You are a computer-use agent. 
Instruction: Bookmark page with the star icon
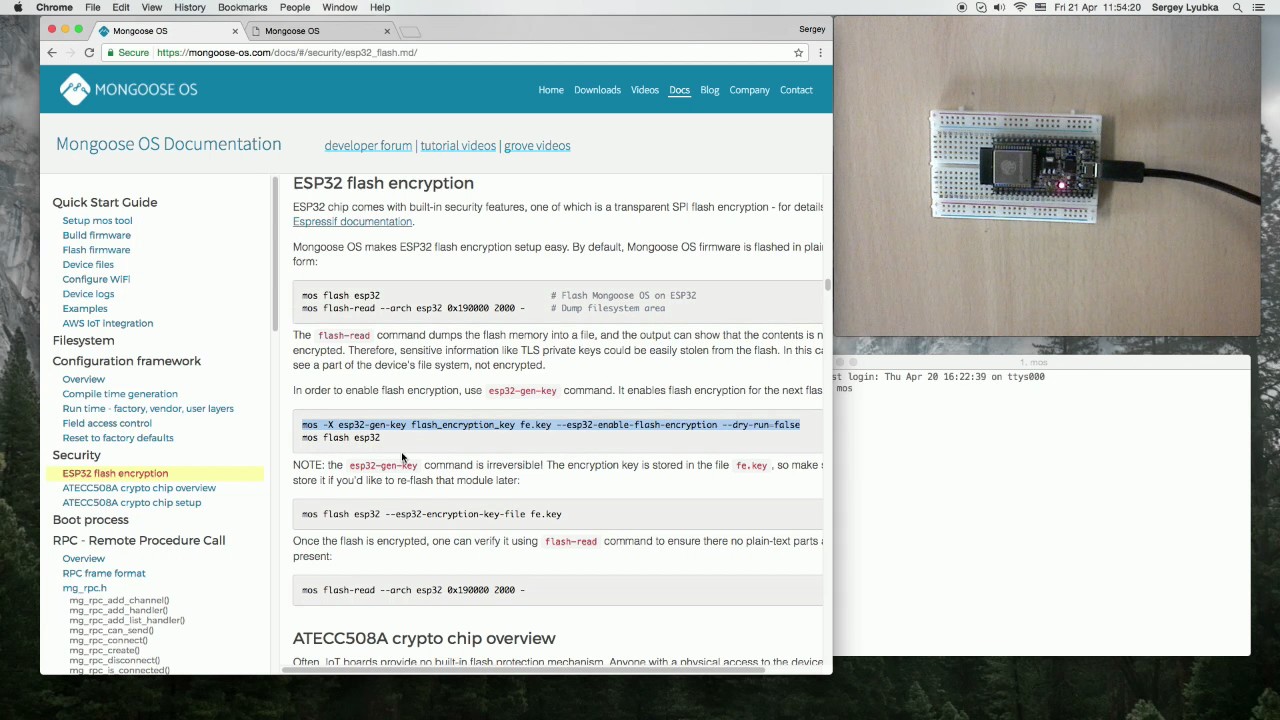[x=798, y=53]
